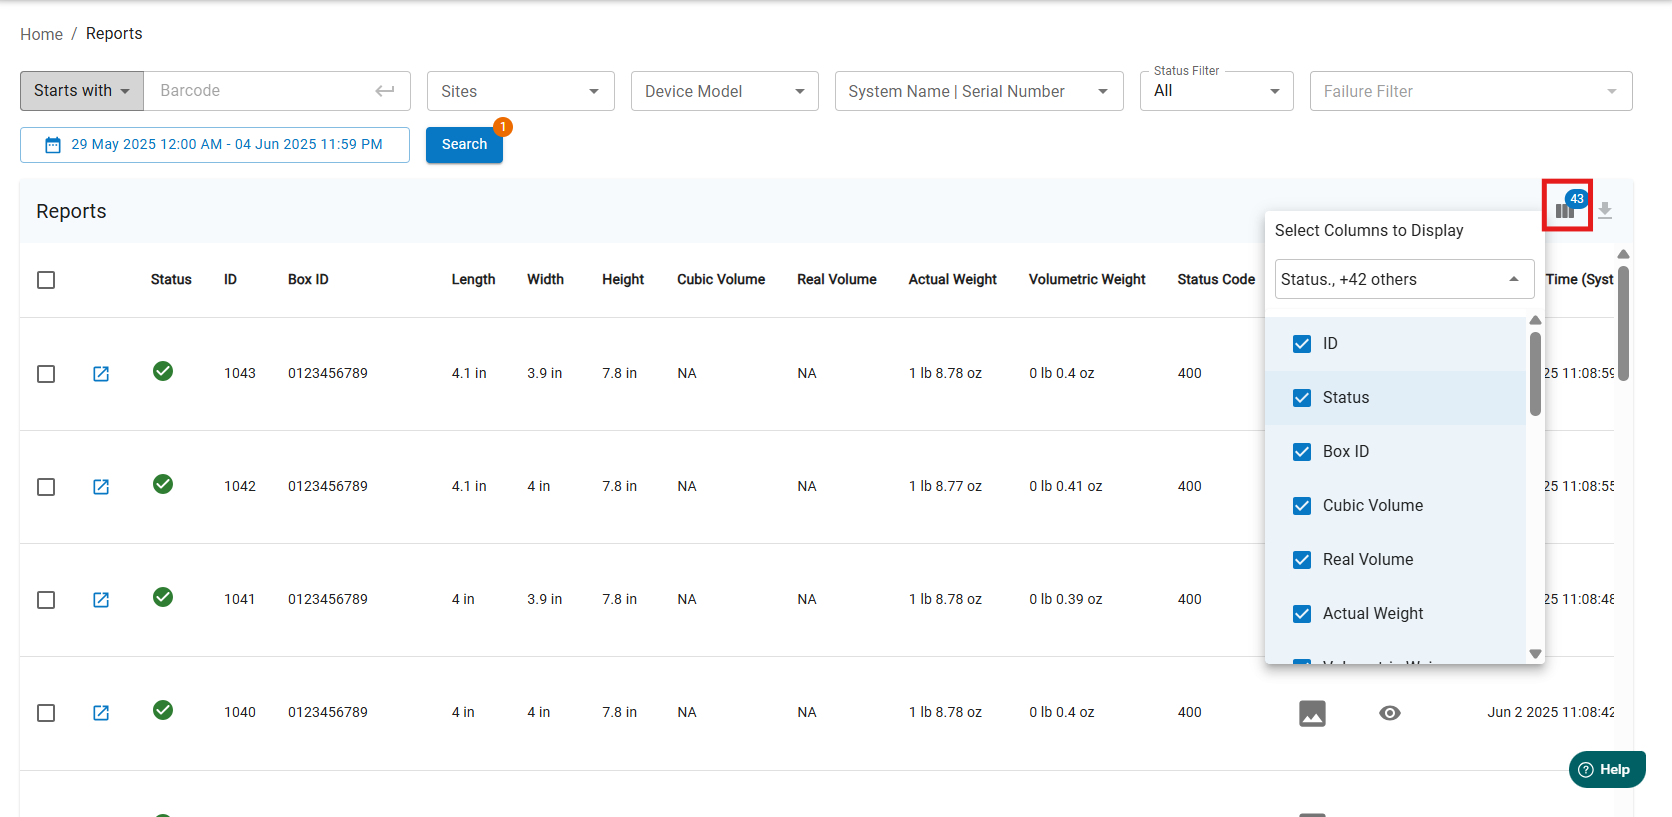
Task: Click the image icon in row 1040
Action: pos(1312,713)
